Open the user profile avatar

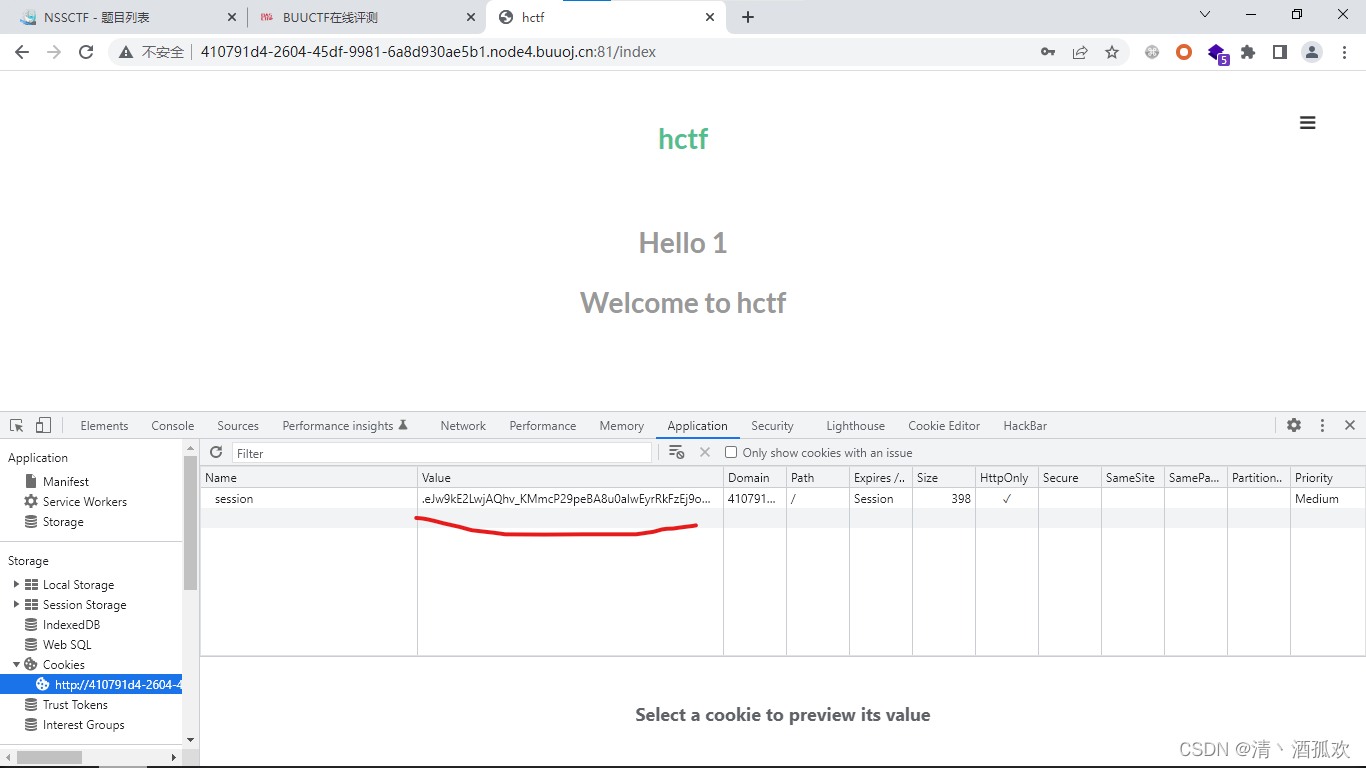pos(1312,52)
